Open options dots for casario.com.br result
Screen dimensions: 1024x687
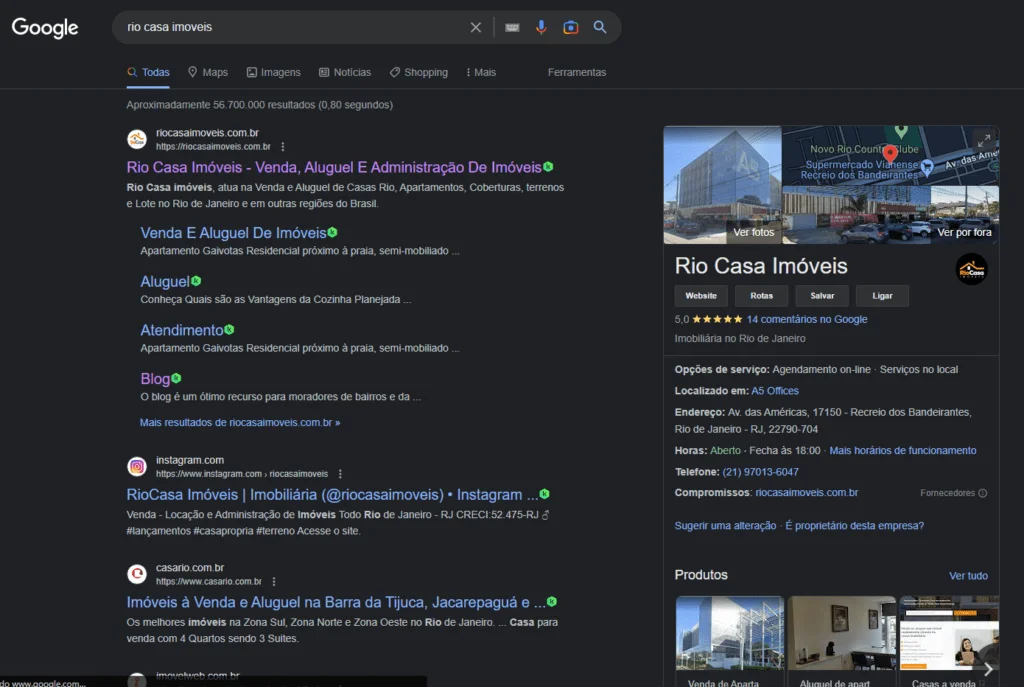coord(274,581)
